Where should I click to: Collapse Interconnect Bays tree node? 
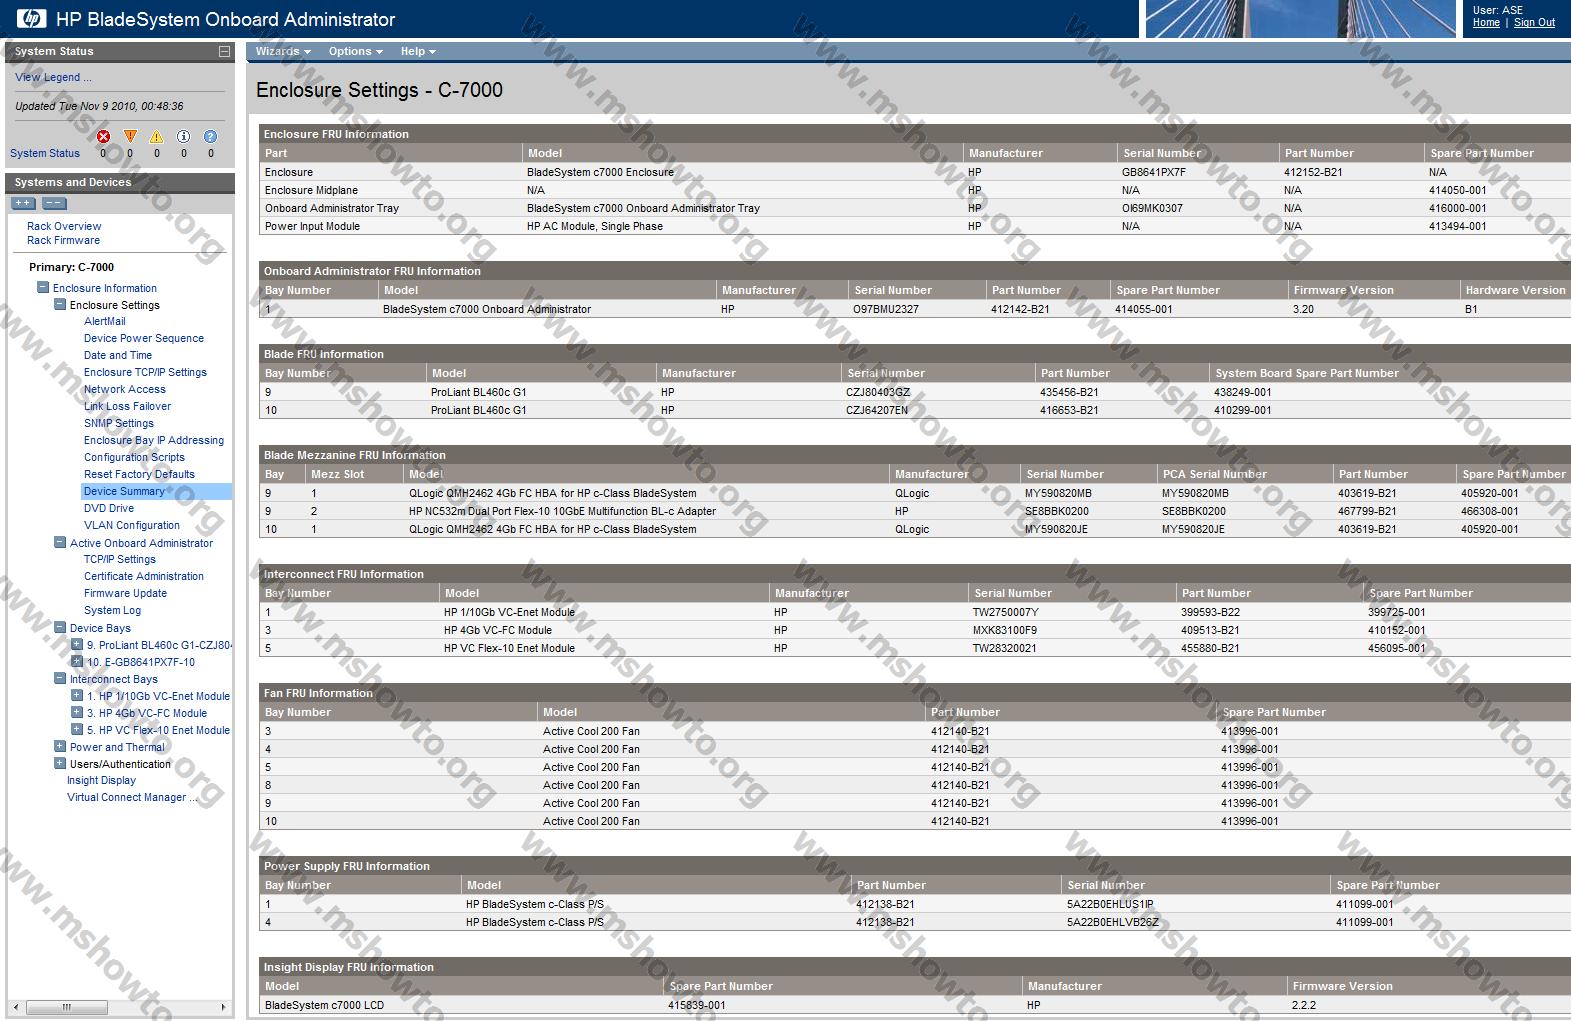(x=60, y=679)
